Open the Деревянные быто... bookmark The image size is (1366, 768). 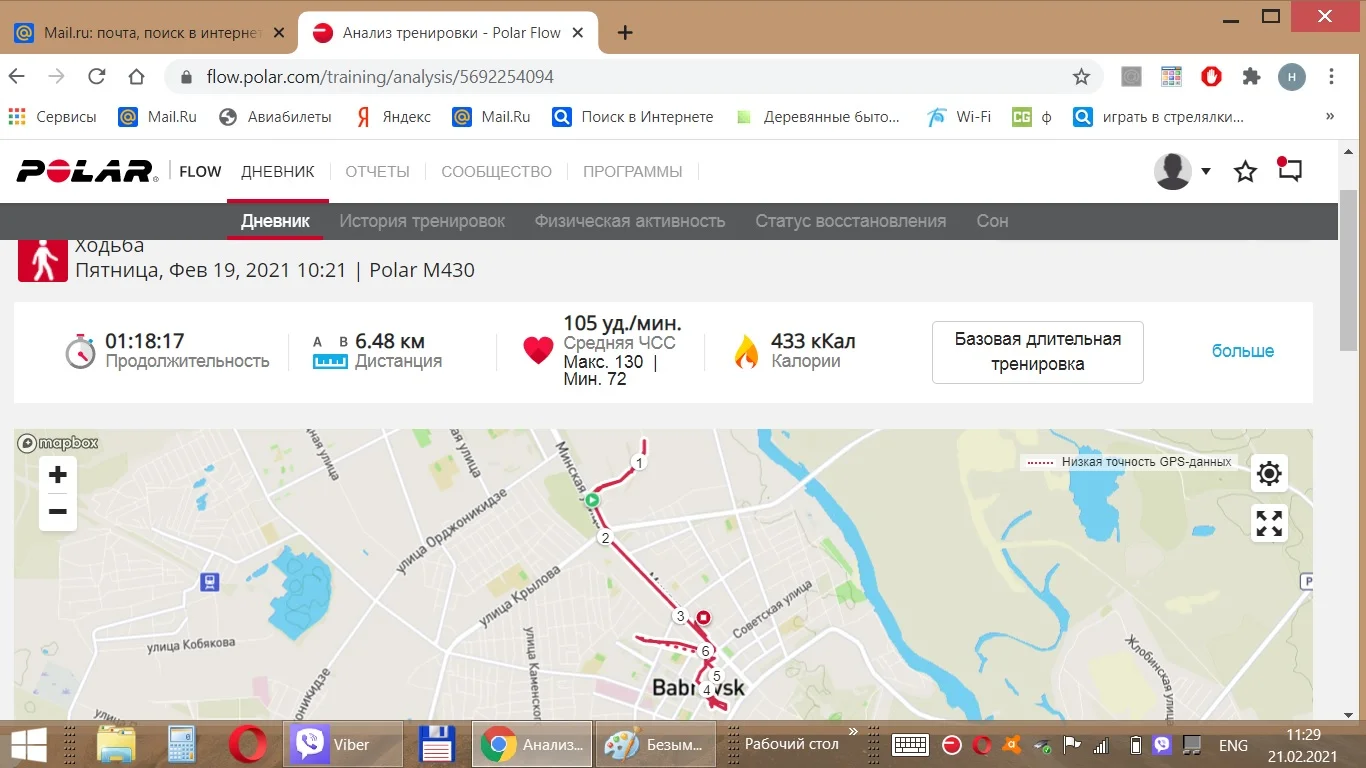pyautogui.click(x=818, y=117)
